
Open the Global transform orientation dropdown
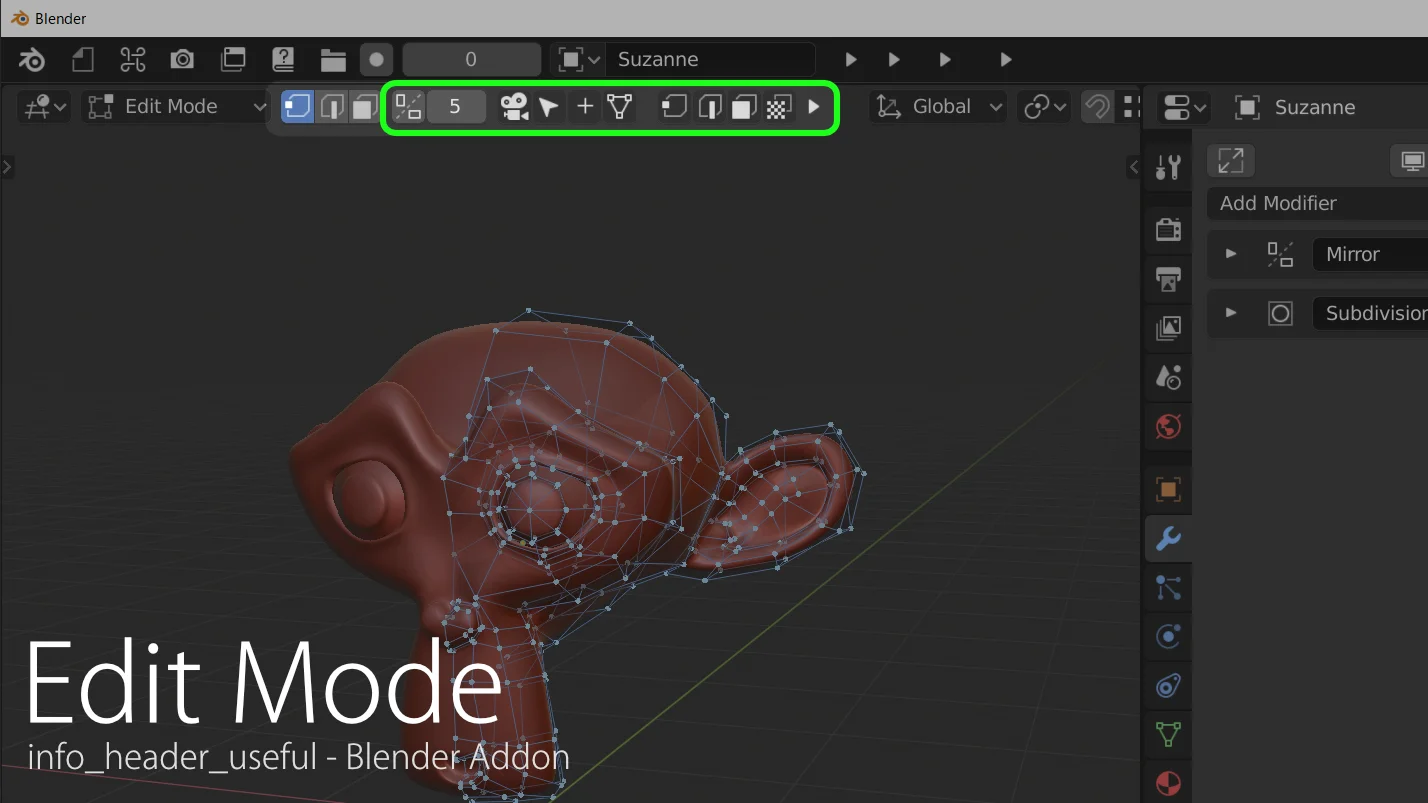click(x=939, y=106)
